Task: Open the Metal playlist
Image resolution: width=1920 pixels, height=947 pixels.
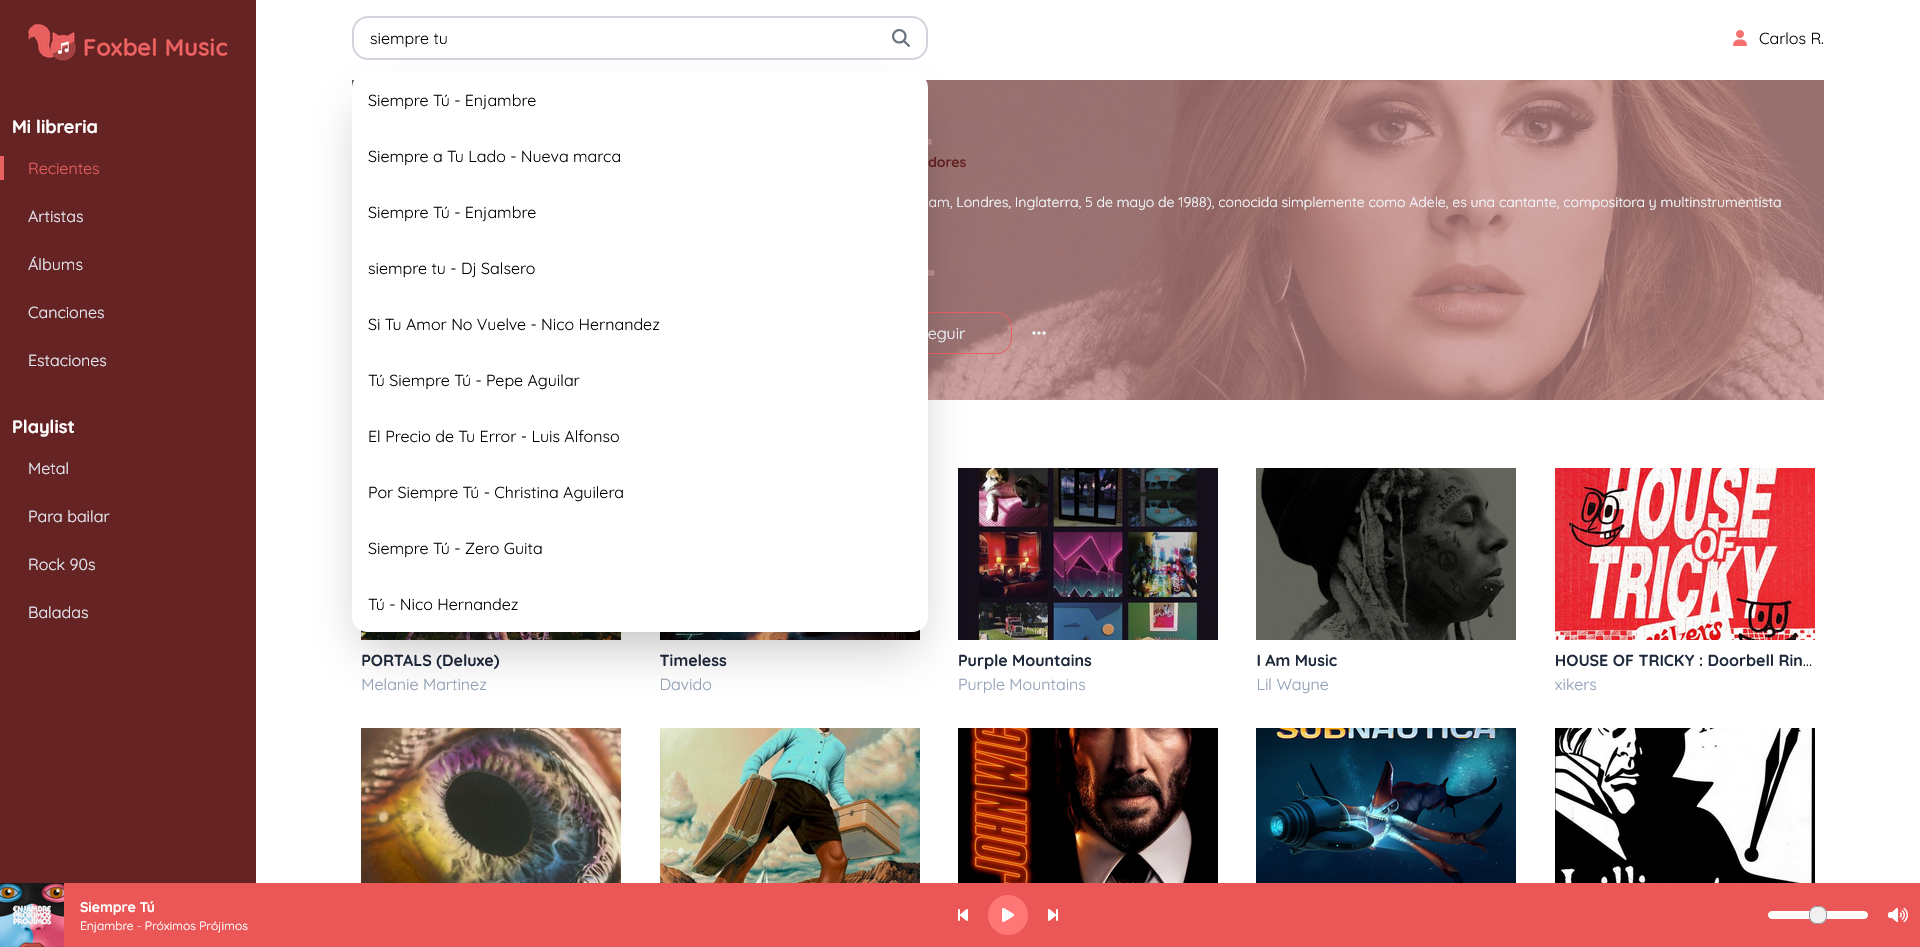Action: coord(48,468)
